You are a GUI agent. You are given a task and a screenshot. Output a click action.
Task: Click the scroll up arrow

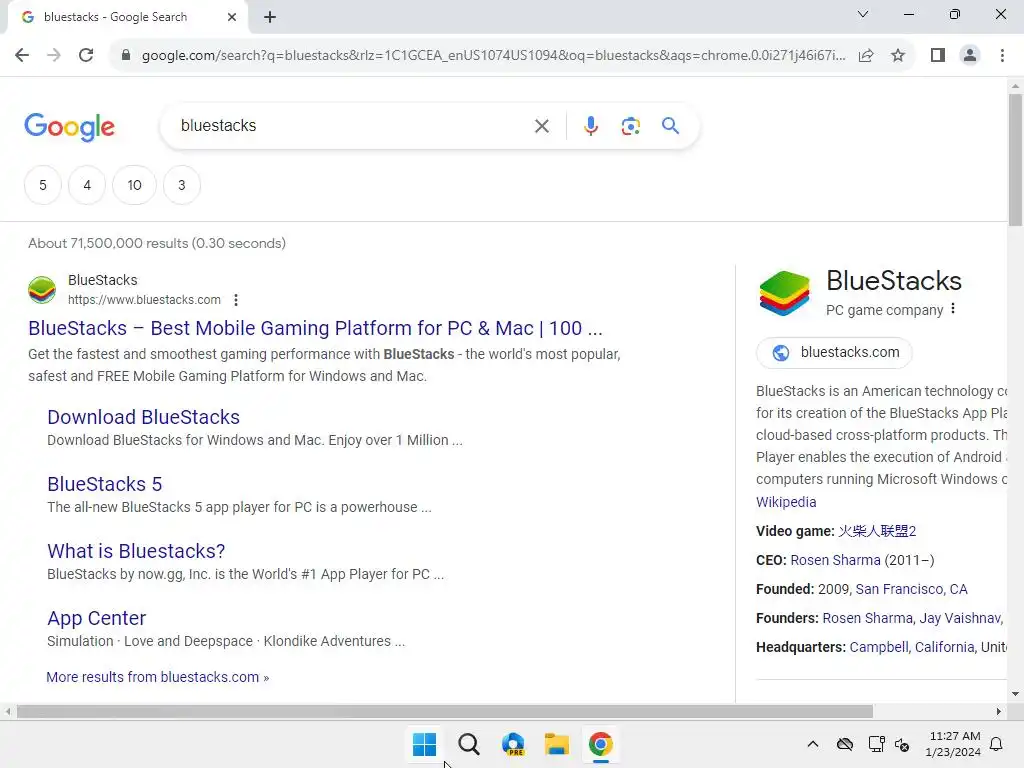pos(1016,86)
